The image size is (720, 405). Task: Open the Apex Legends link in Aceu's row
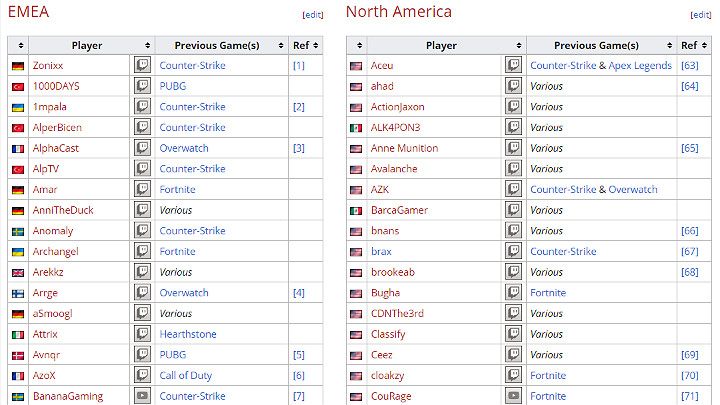click(x=639, y=66)
